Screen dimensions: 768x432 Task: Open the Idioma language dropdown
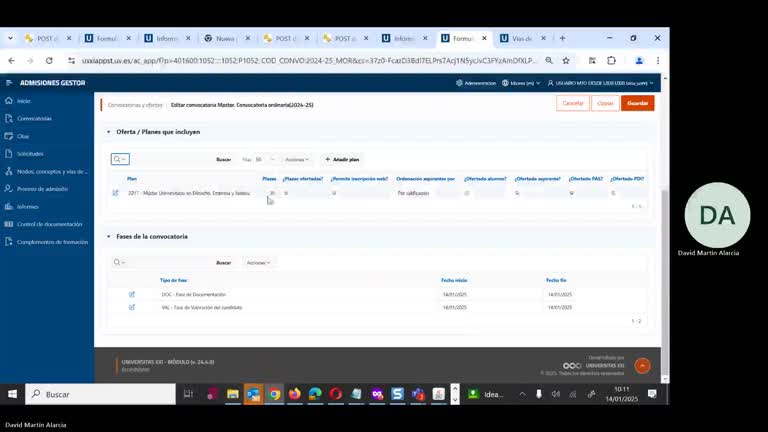tap(521, 83)
